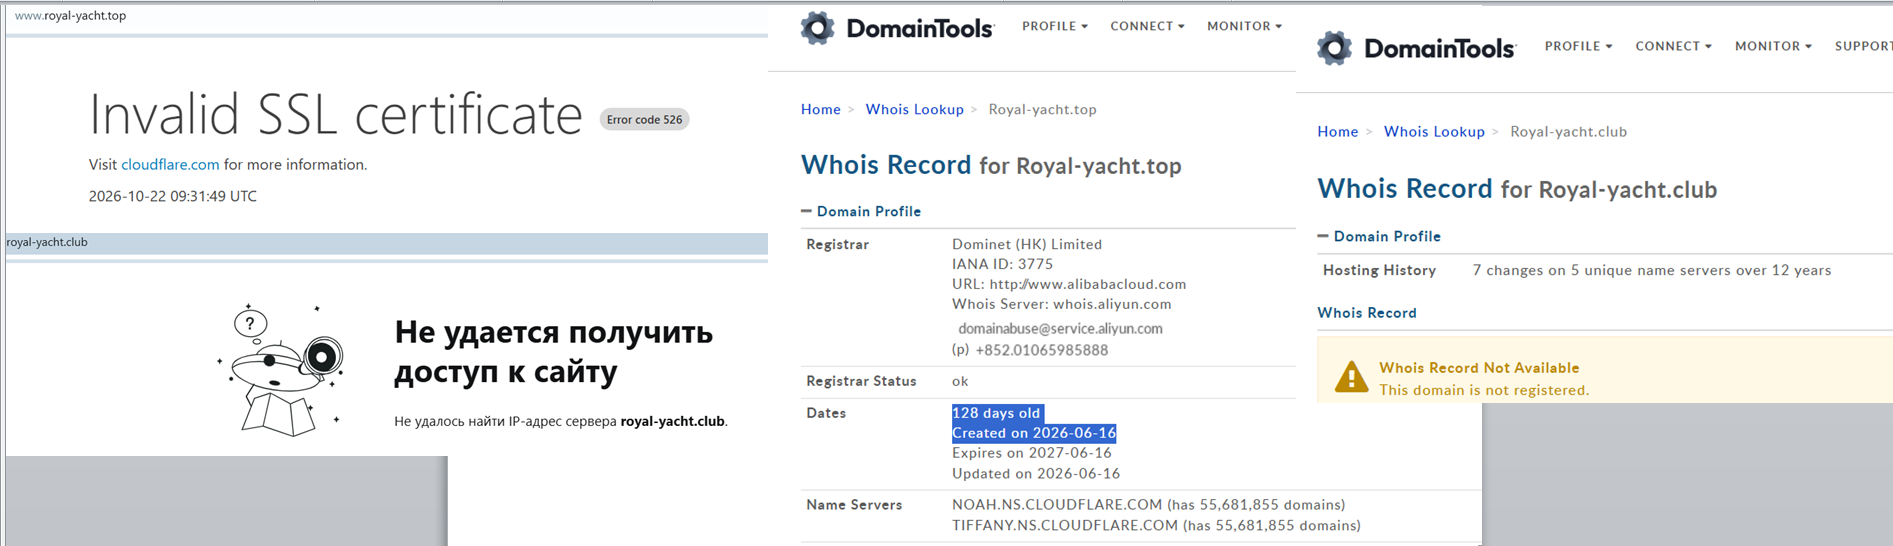Click the Dates row label
Image resolution: width=1893 pixels, height=546 pixels.
826,413
